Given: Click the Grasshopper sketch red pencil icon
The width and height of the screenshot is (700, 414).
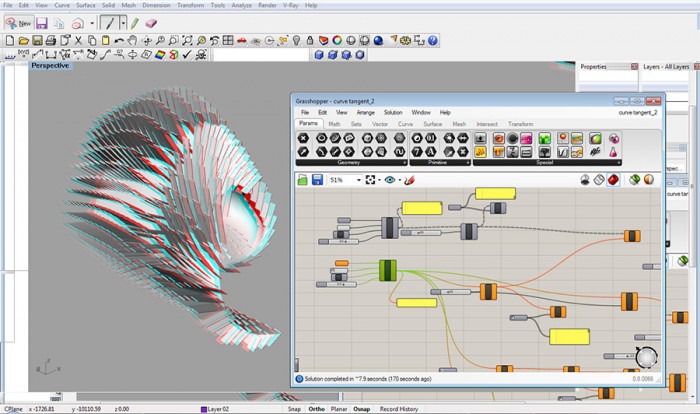Looking at the screenshot, I should point(409,180).
